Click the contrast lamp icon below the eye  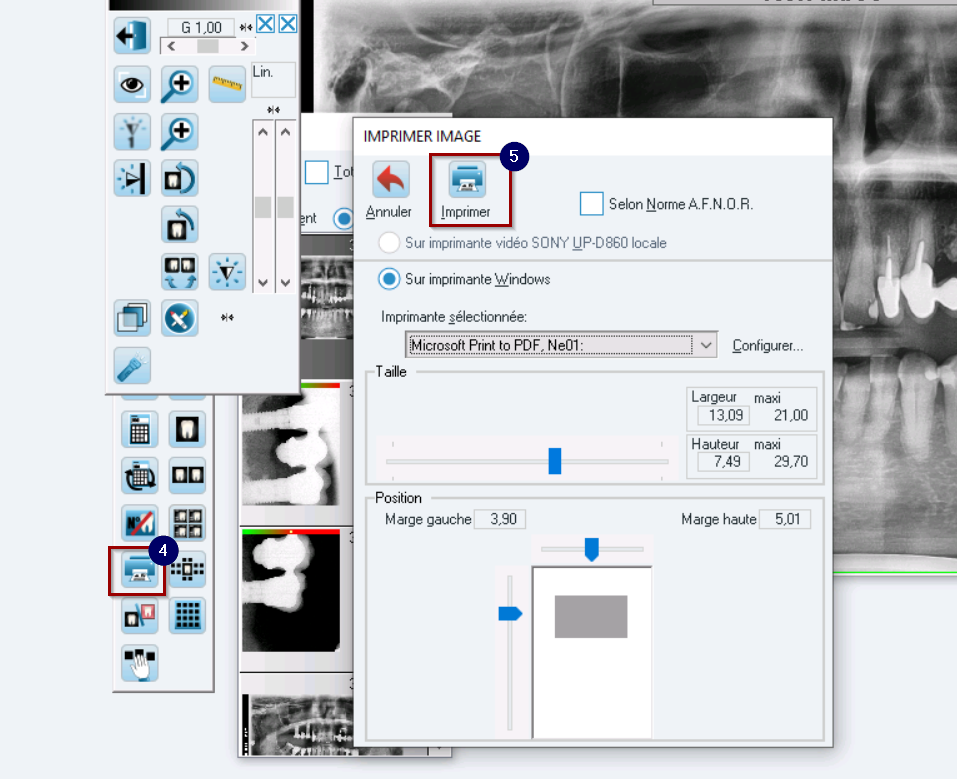pyautogui.click(x=132, y=132)
